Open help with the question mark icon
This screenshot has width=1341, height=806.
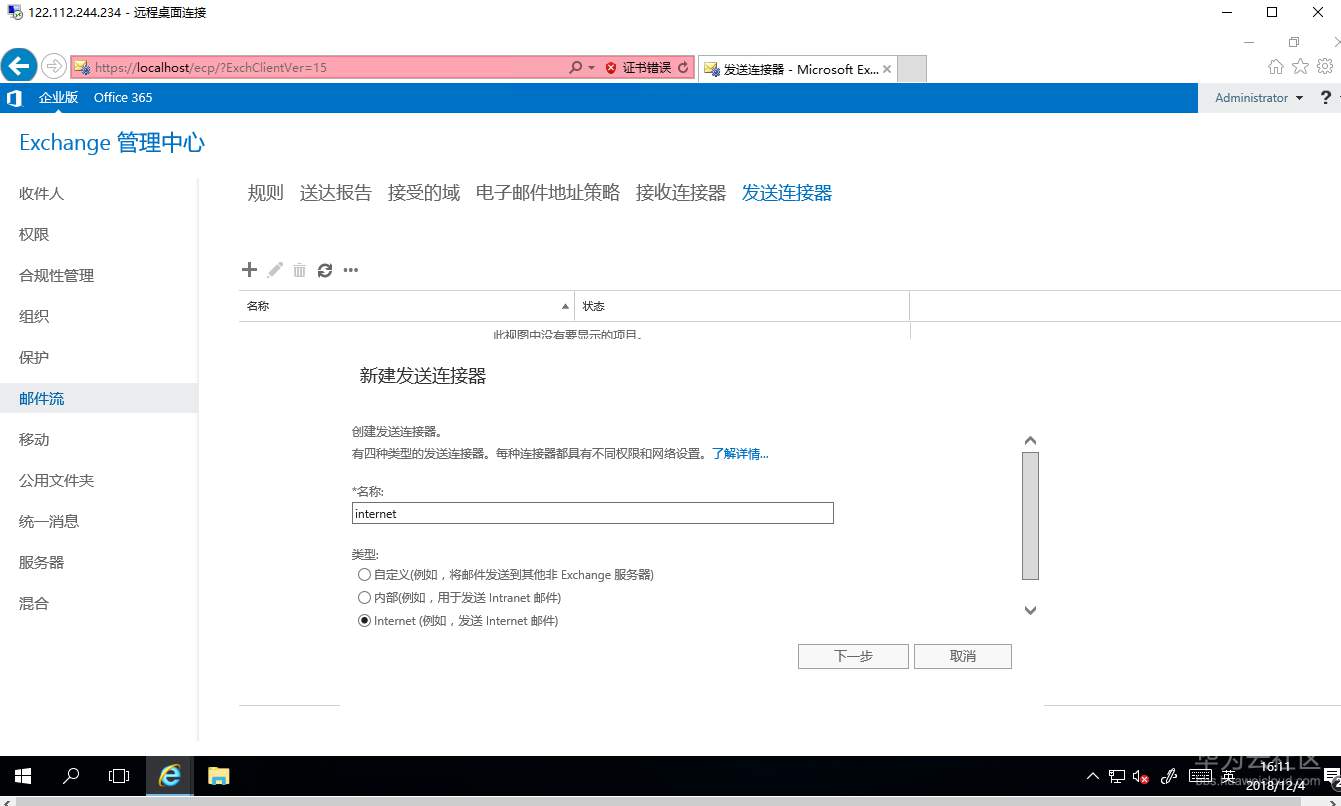click(x=1325, y=97)
